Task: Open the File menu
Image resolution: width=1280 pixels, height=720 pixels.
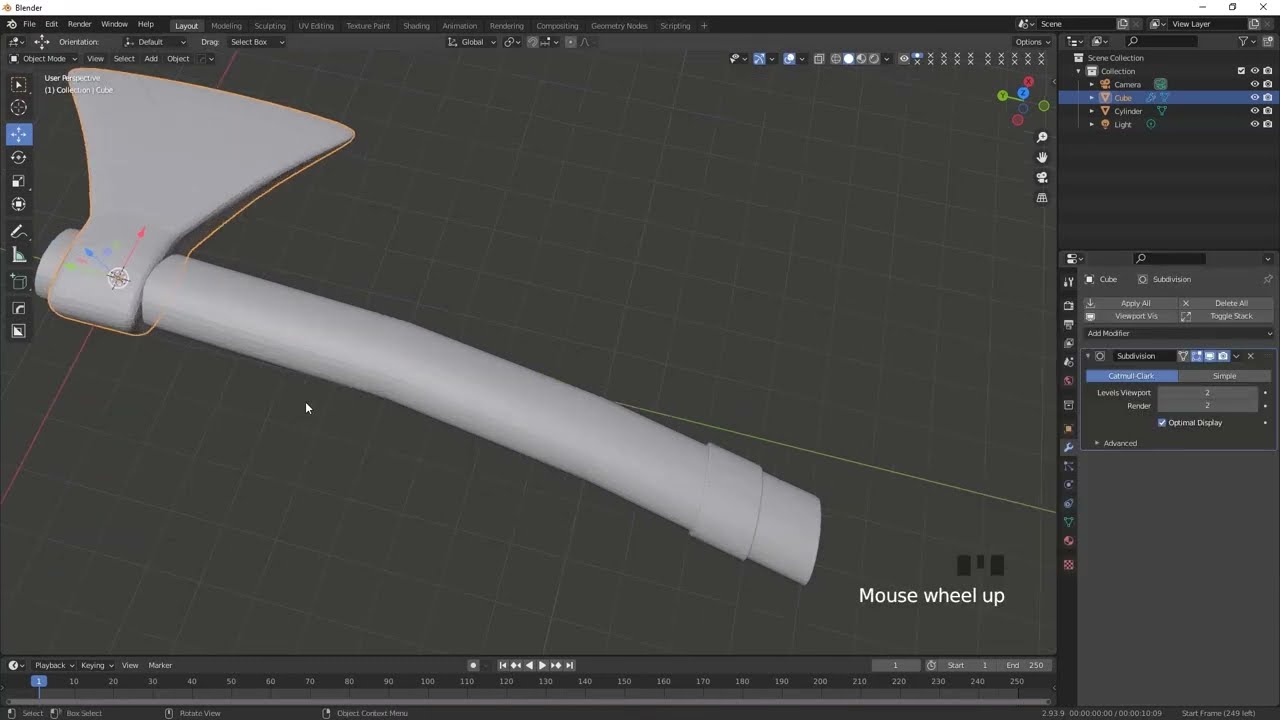Action: pos(29,24)
